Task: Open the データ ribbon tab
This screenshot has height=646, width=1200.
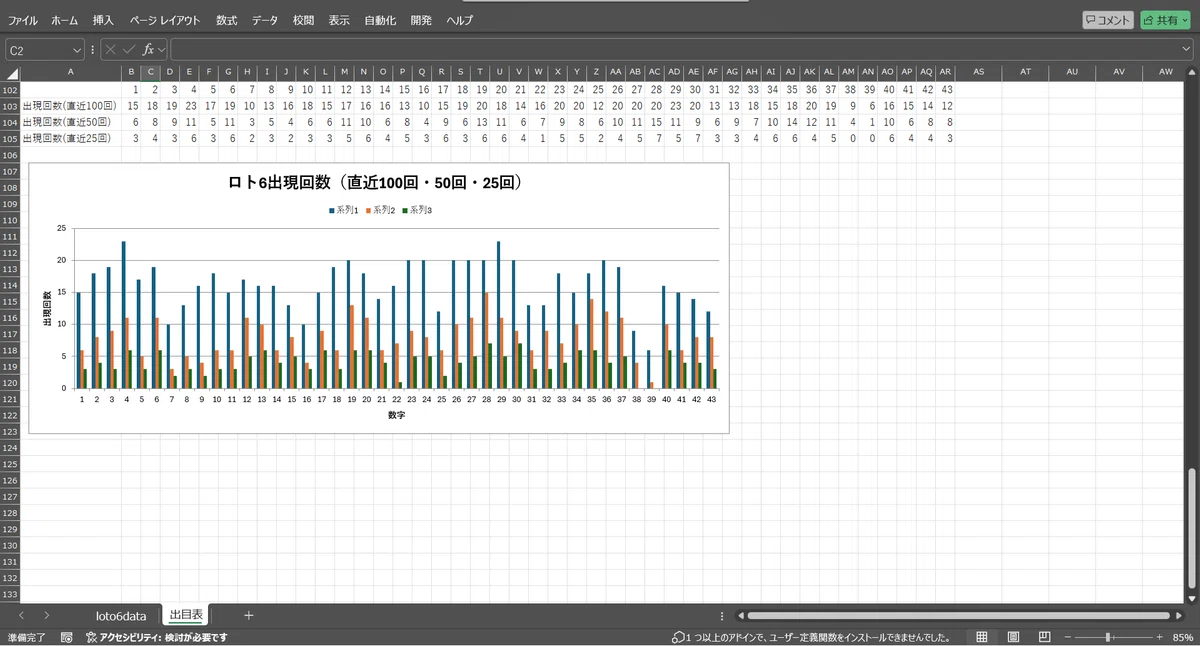Action: coord(265,20)
